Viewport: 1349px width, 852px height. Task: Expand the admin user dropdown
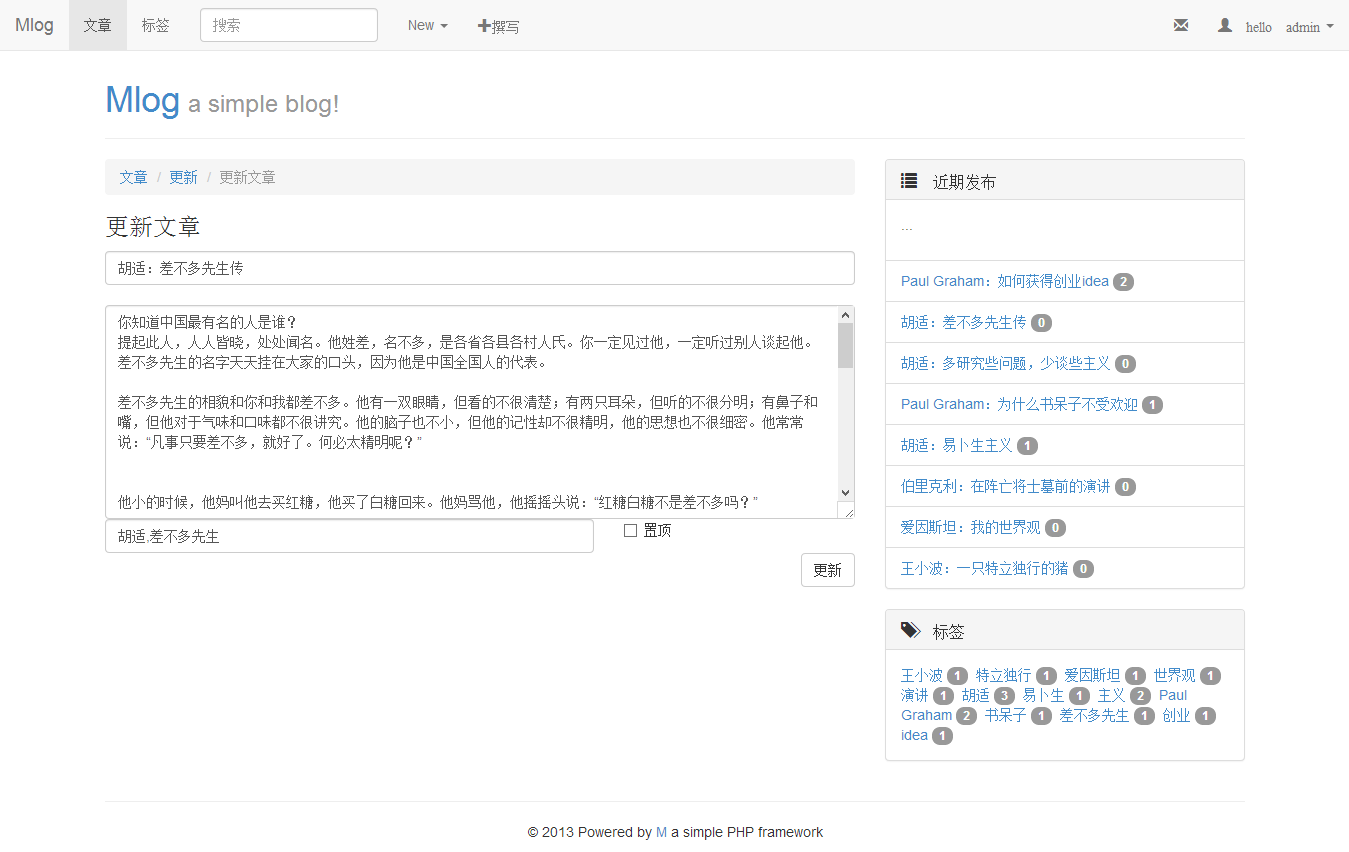coord(1309,27)
